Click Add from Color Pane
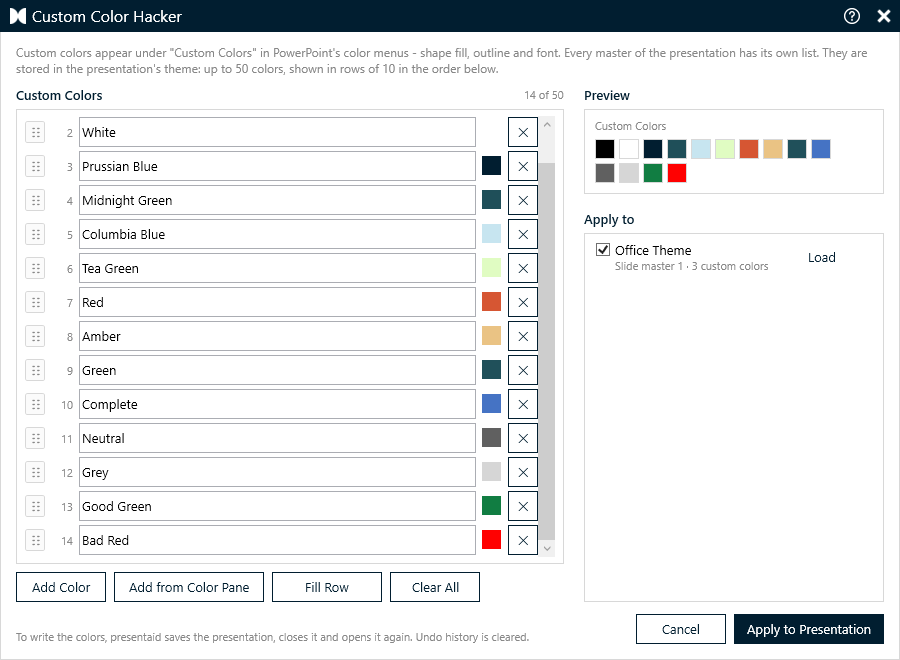Image resolution: width=900 pixels, height=660 pixels. (189, 587)
